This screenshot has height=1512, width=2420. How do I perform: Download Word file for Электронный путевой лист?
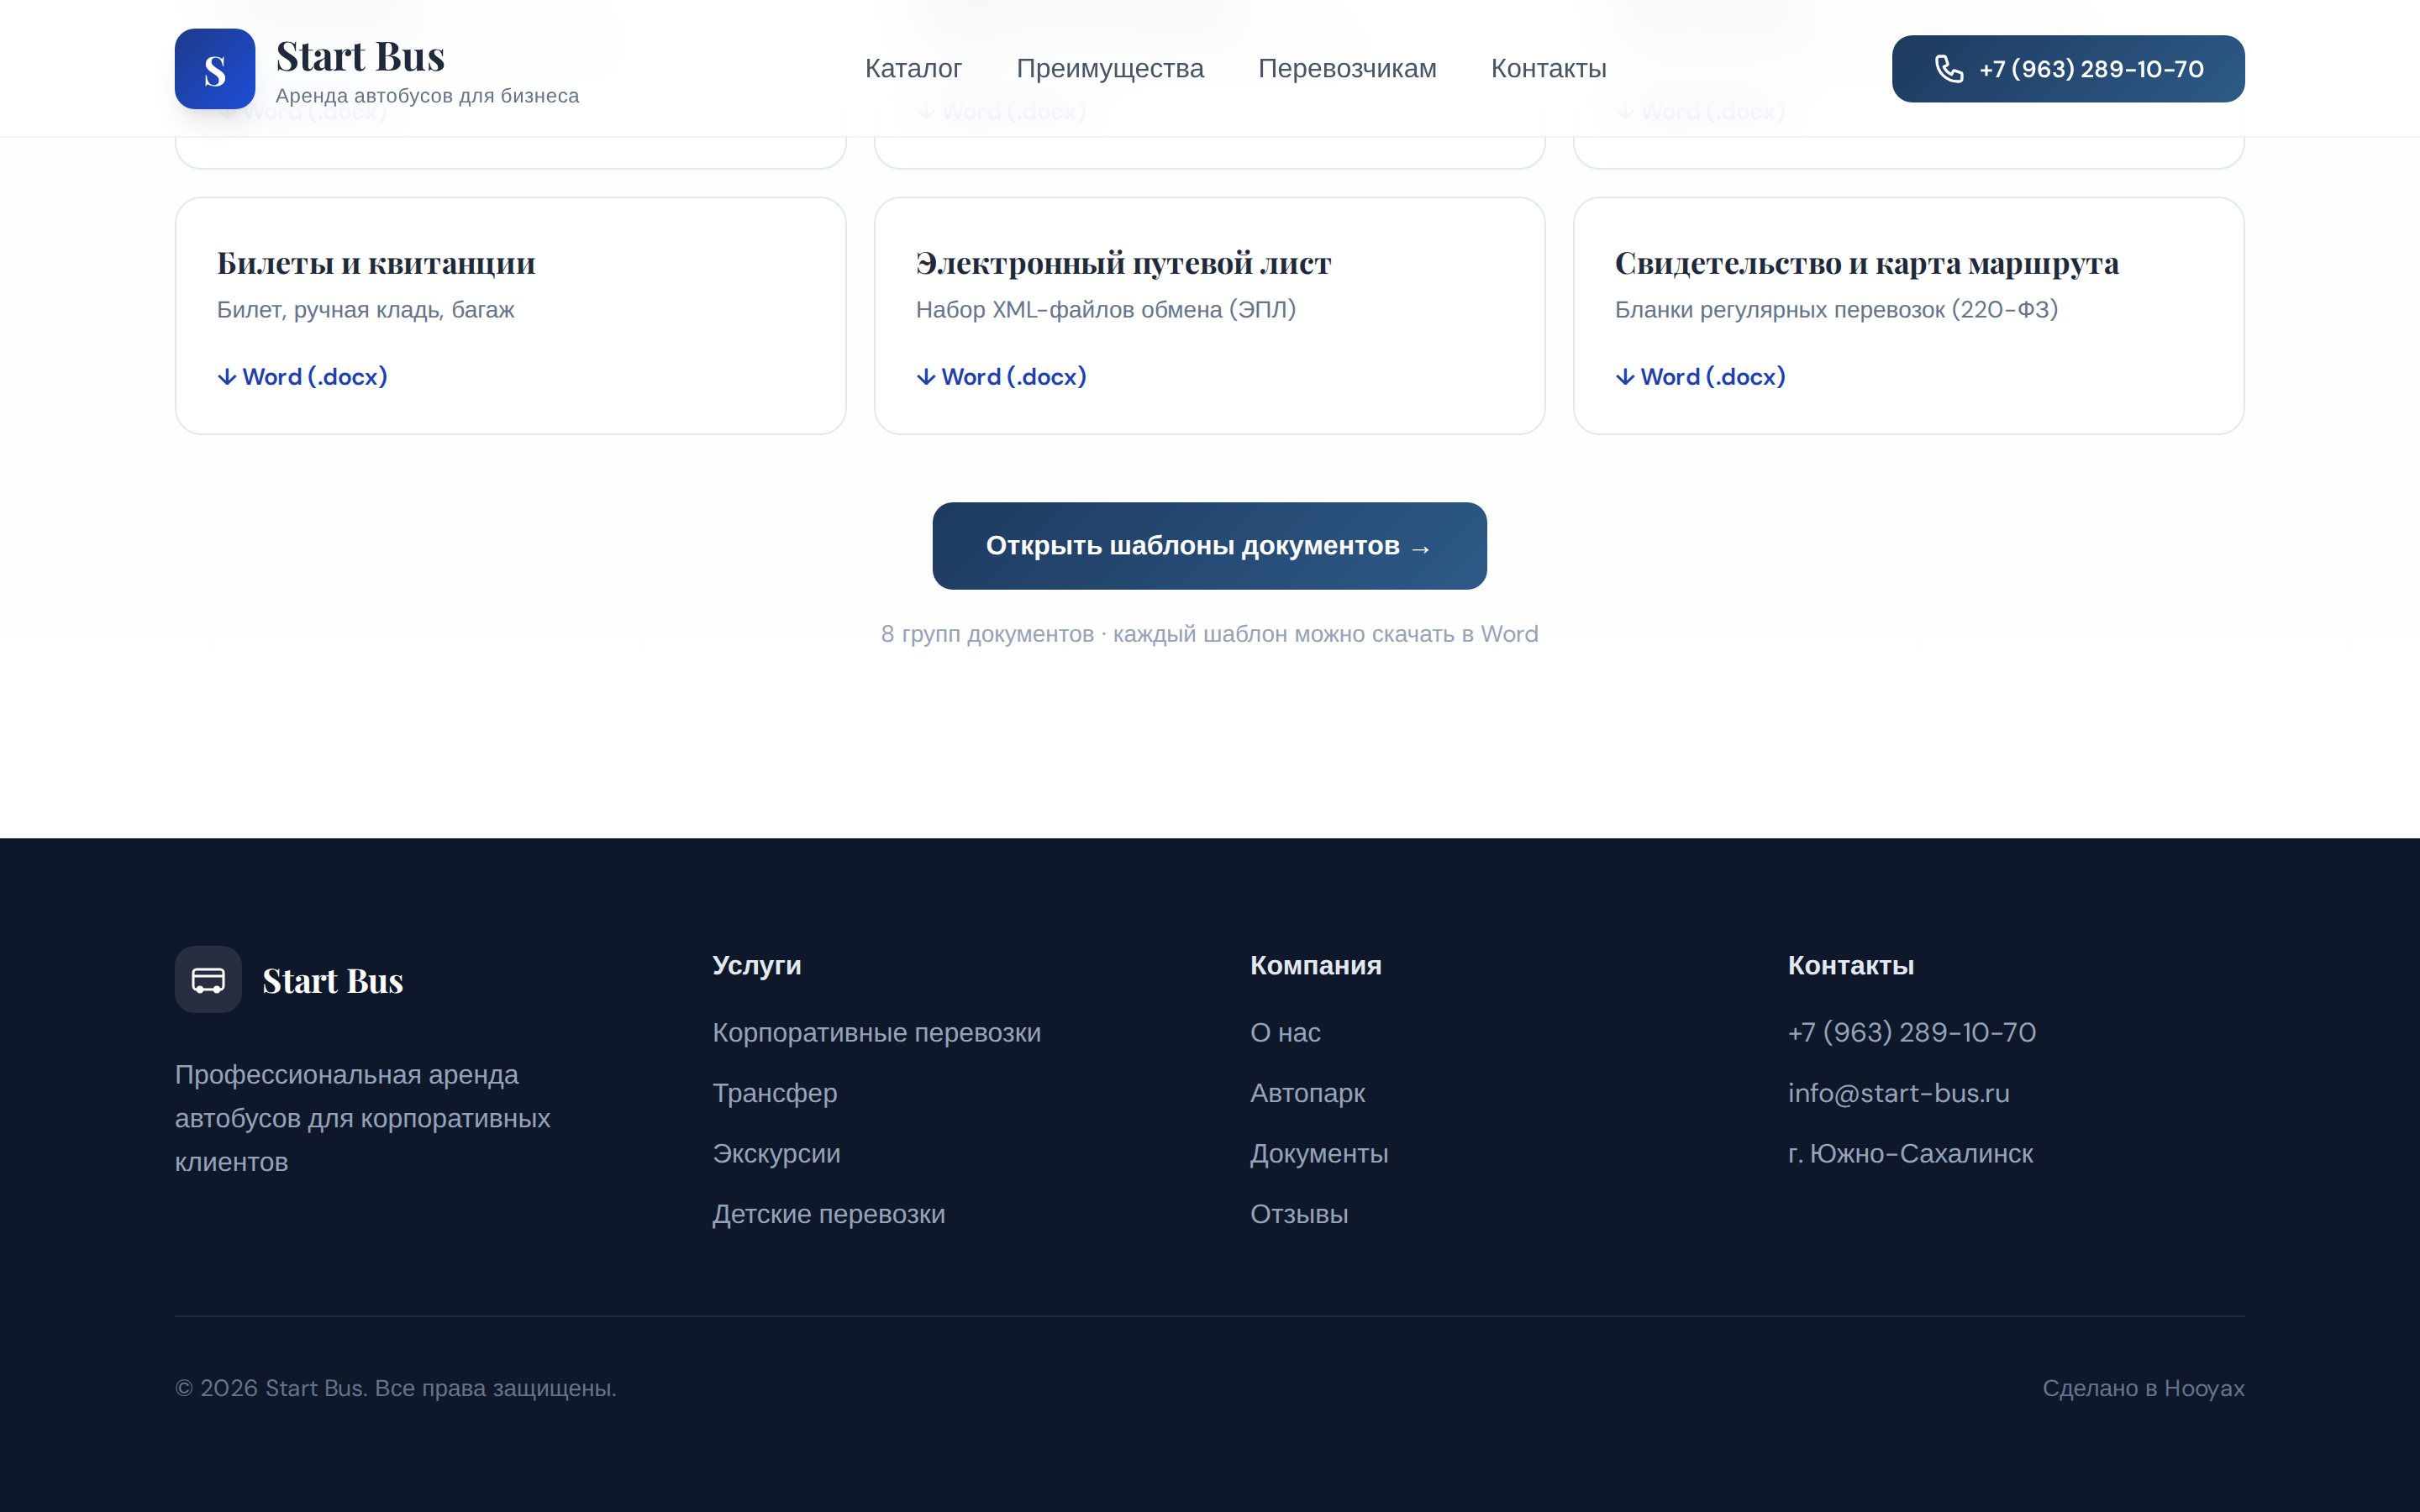[x=1001, y=377]
